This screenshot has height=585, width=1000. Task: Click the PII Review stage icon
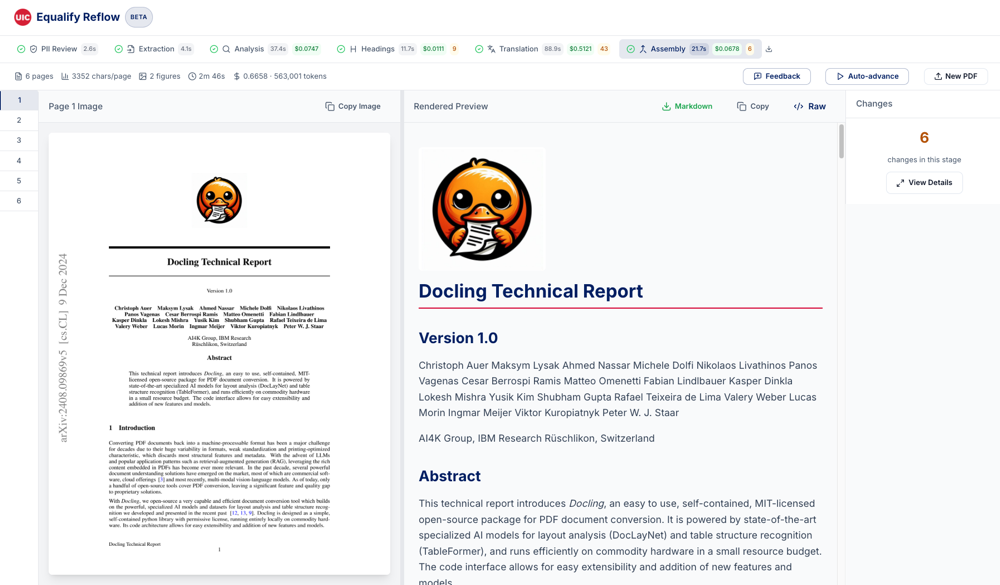pos(33,48)
